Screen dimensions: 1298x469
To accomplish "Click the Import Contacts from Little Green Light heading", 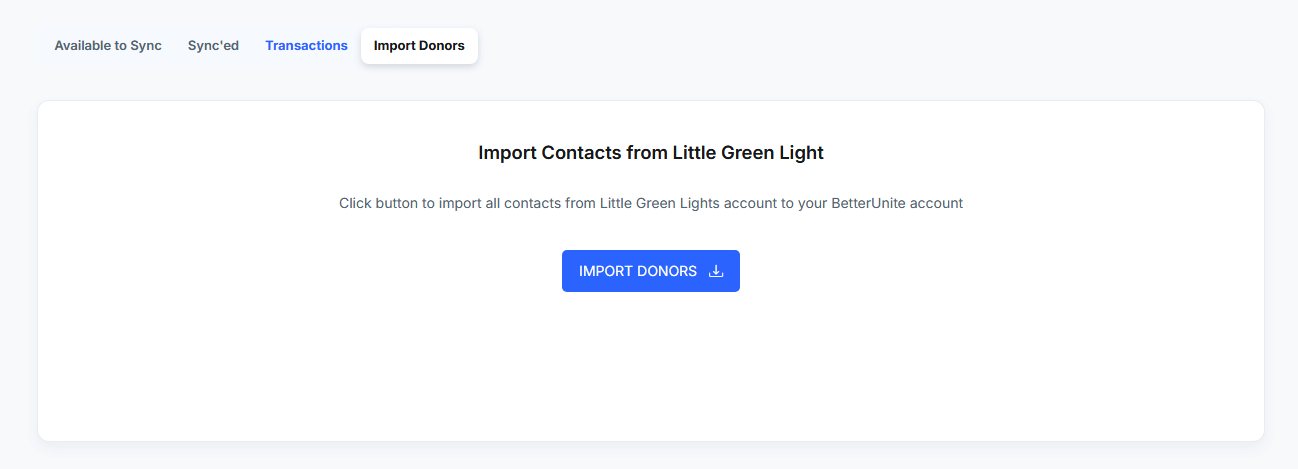I will click(651, 153).
